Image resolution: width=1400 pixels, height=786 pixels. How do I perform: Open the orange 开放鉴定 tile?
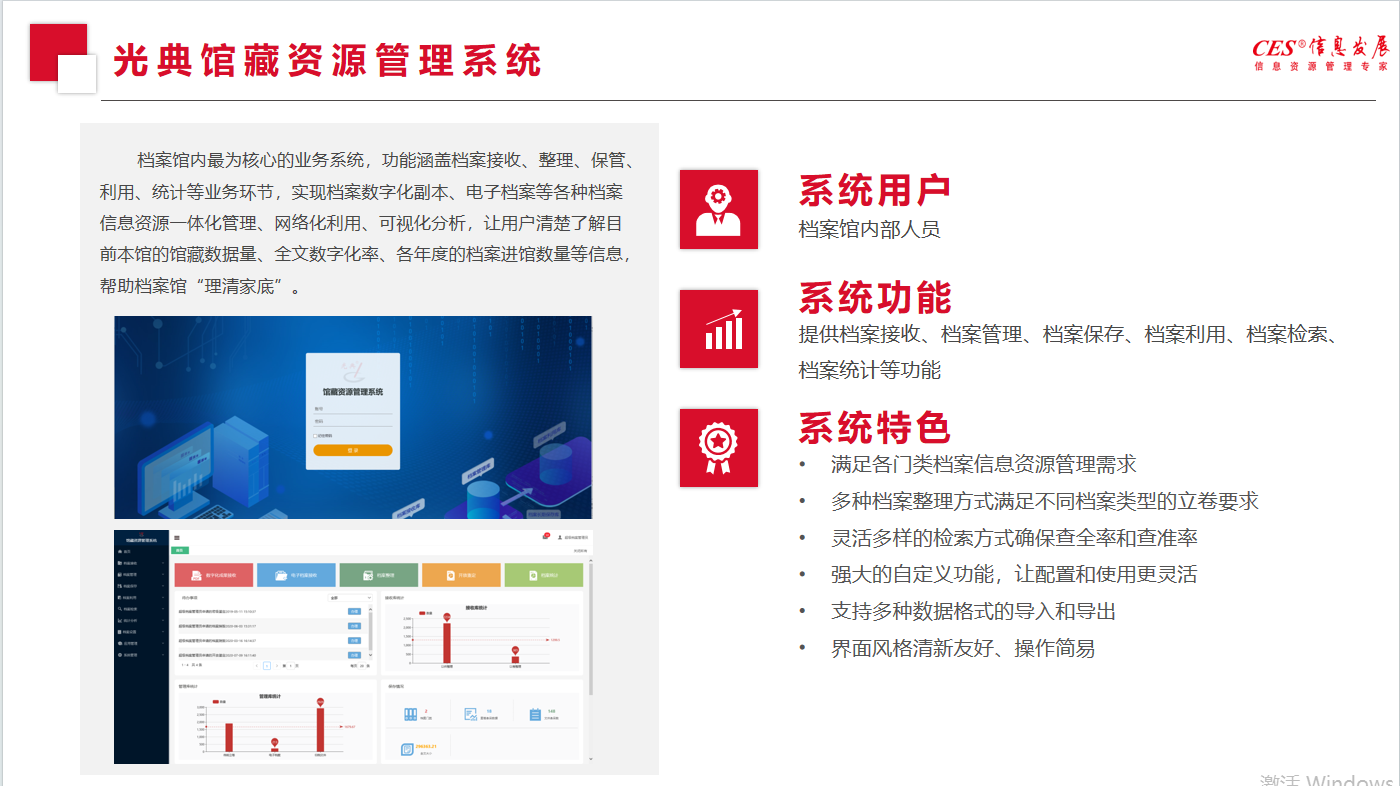click(461, 575)
